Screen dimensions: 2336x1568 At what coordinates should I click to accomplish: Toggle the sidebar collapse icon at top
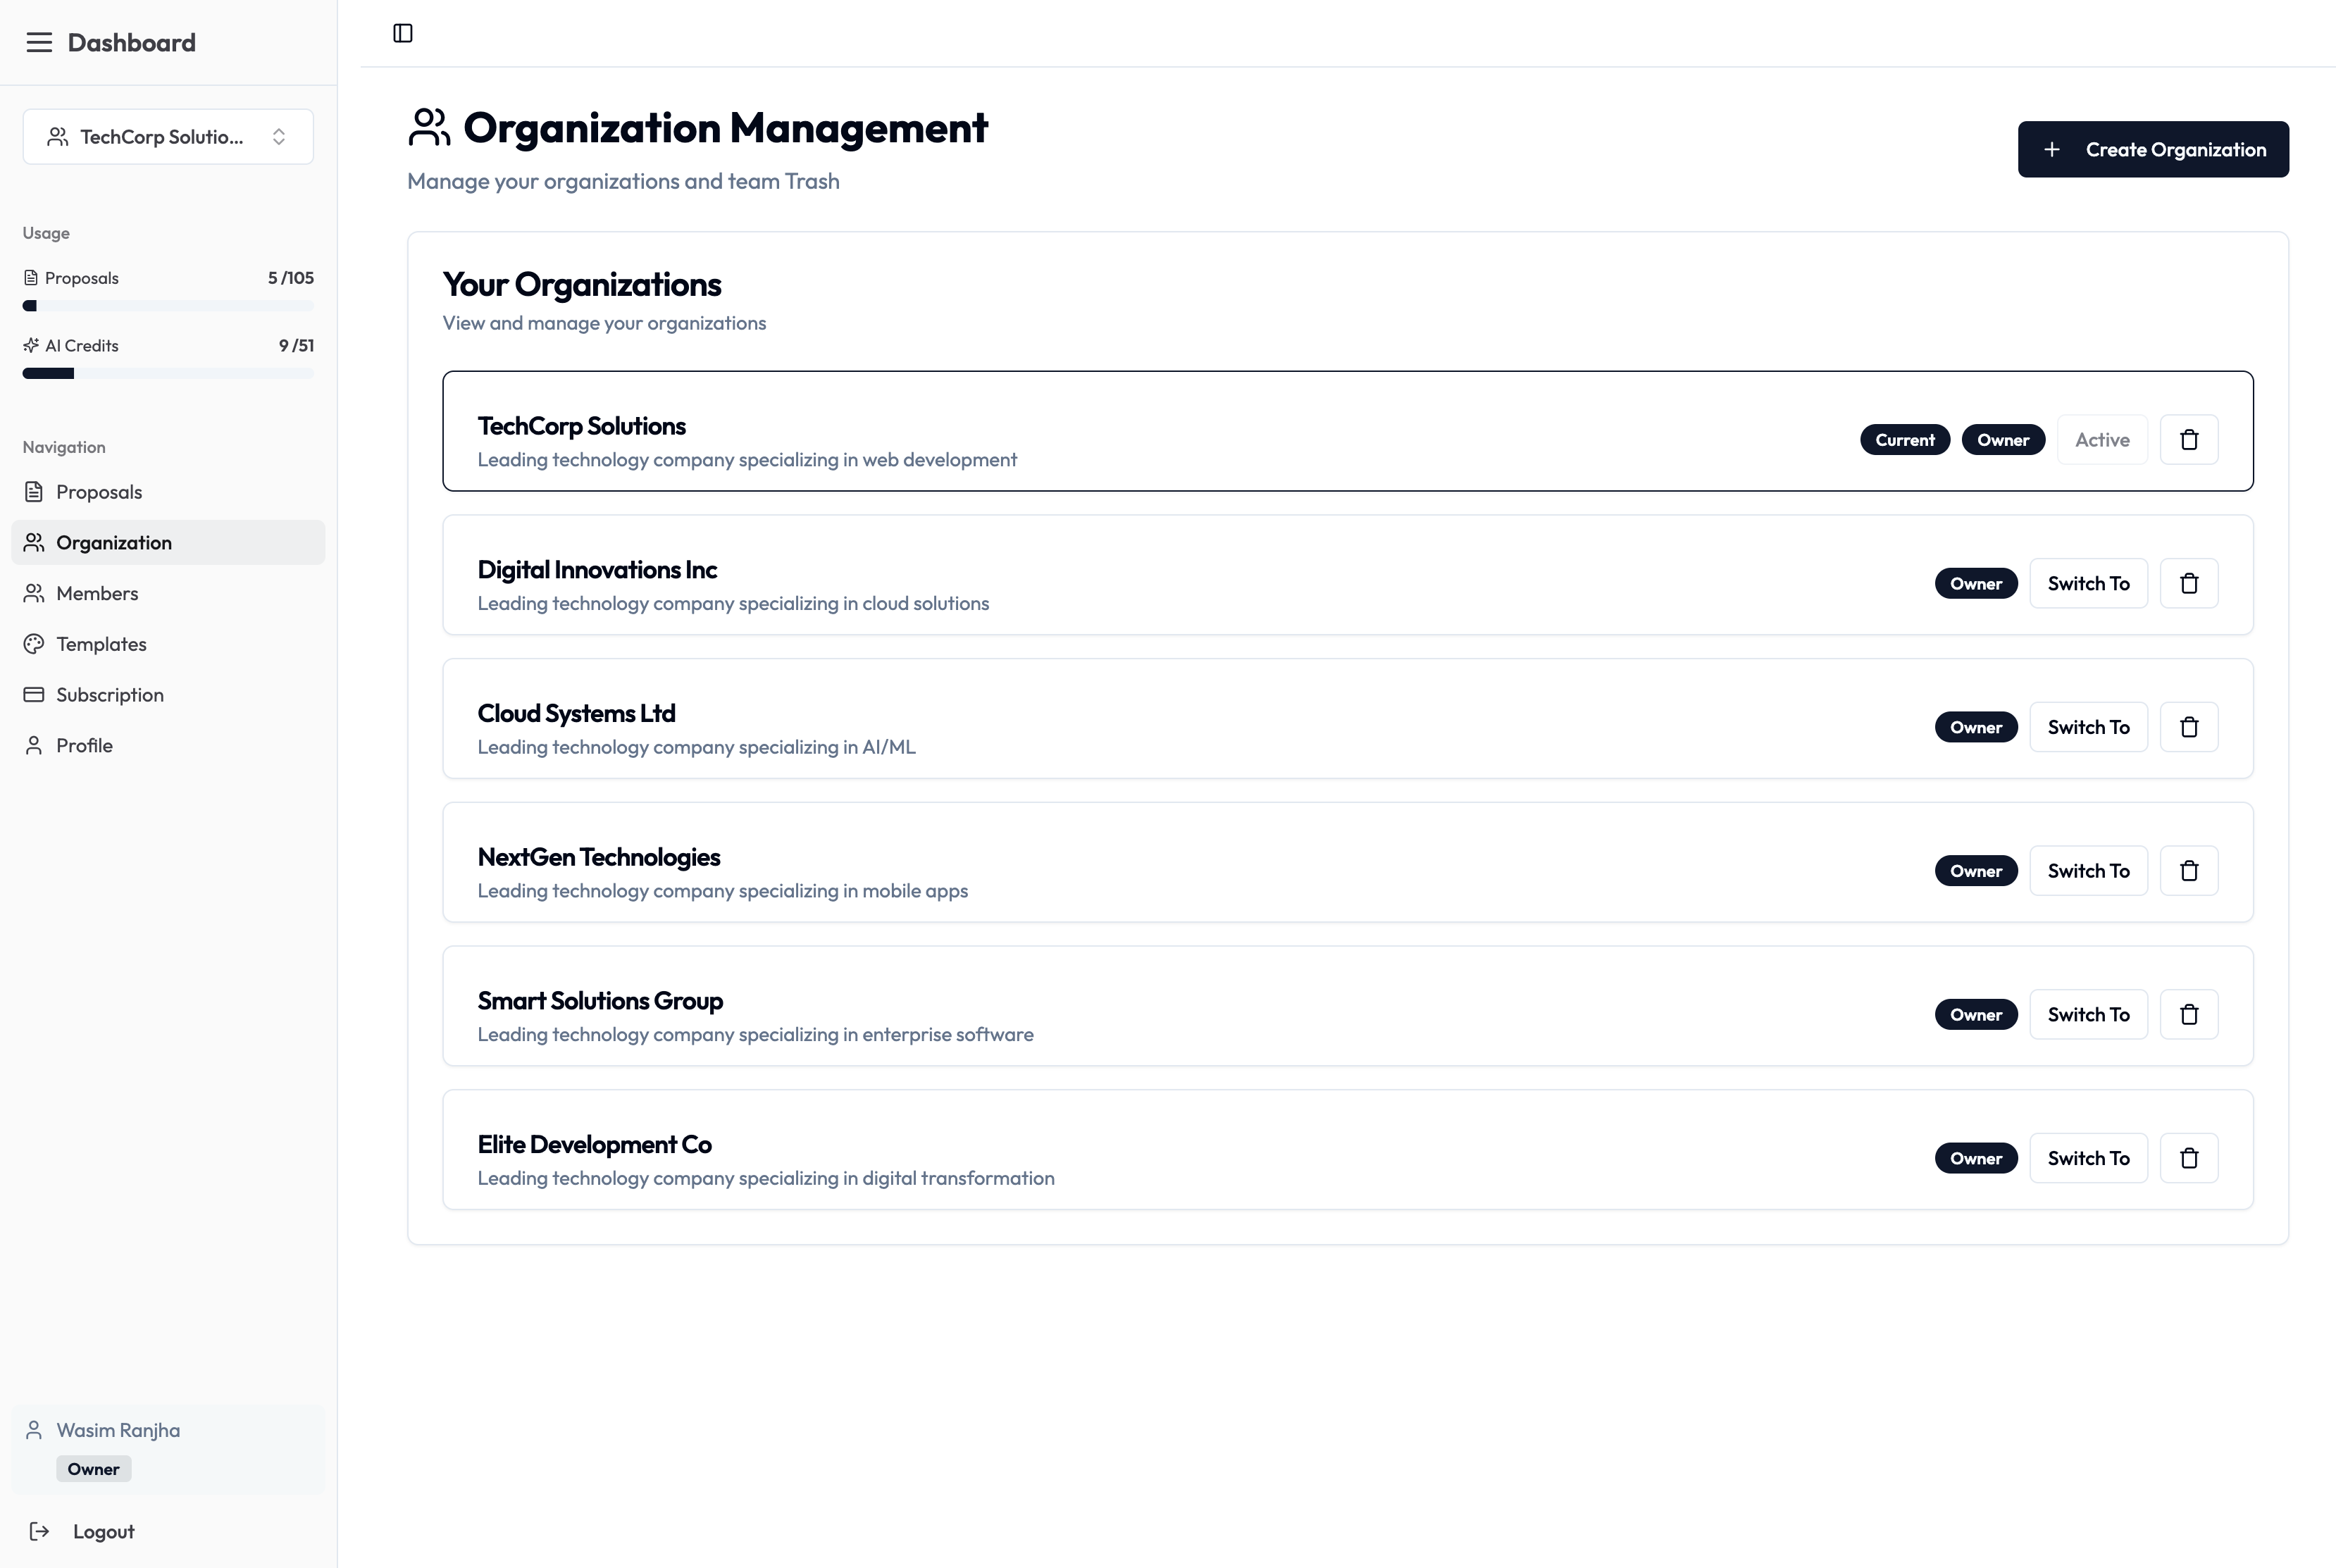click(403, 33)
